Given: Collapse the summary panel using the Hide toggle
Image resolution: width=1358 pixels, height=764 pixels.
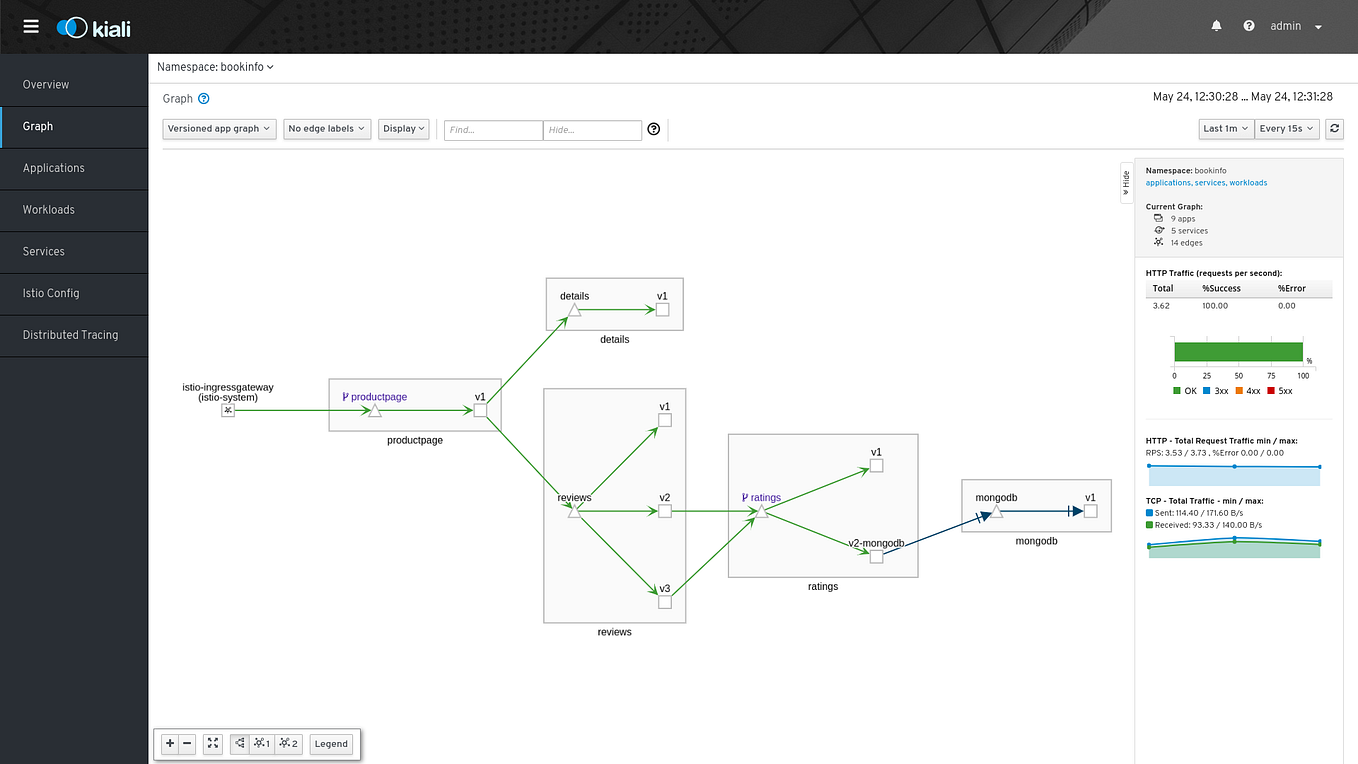Looking at the screenshot, I should tap(1126, 183).
